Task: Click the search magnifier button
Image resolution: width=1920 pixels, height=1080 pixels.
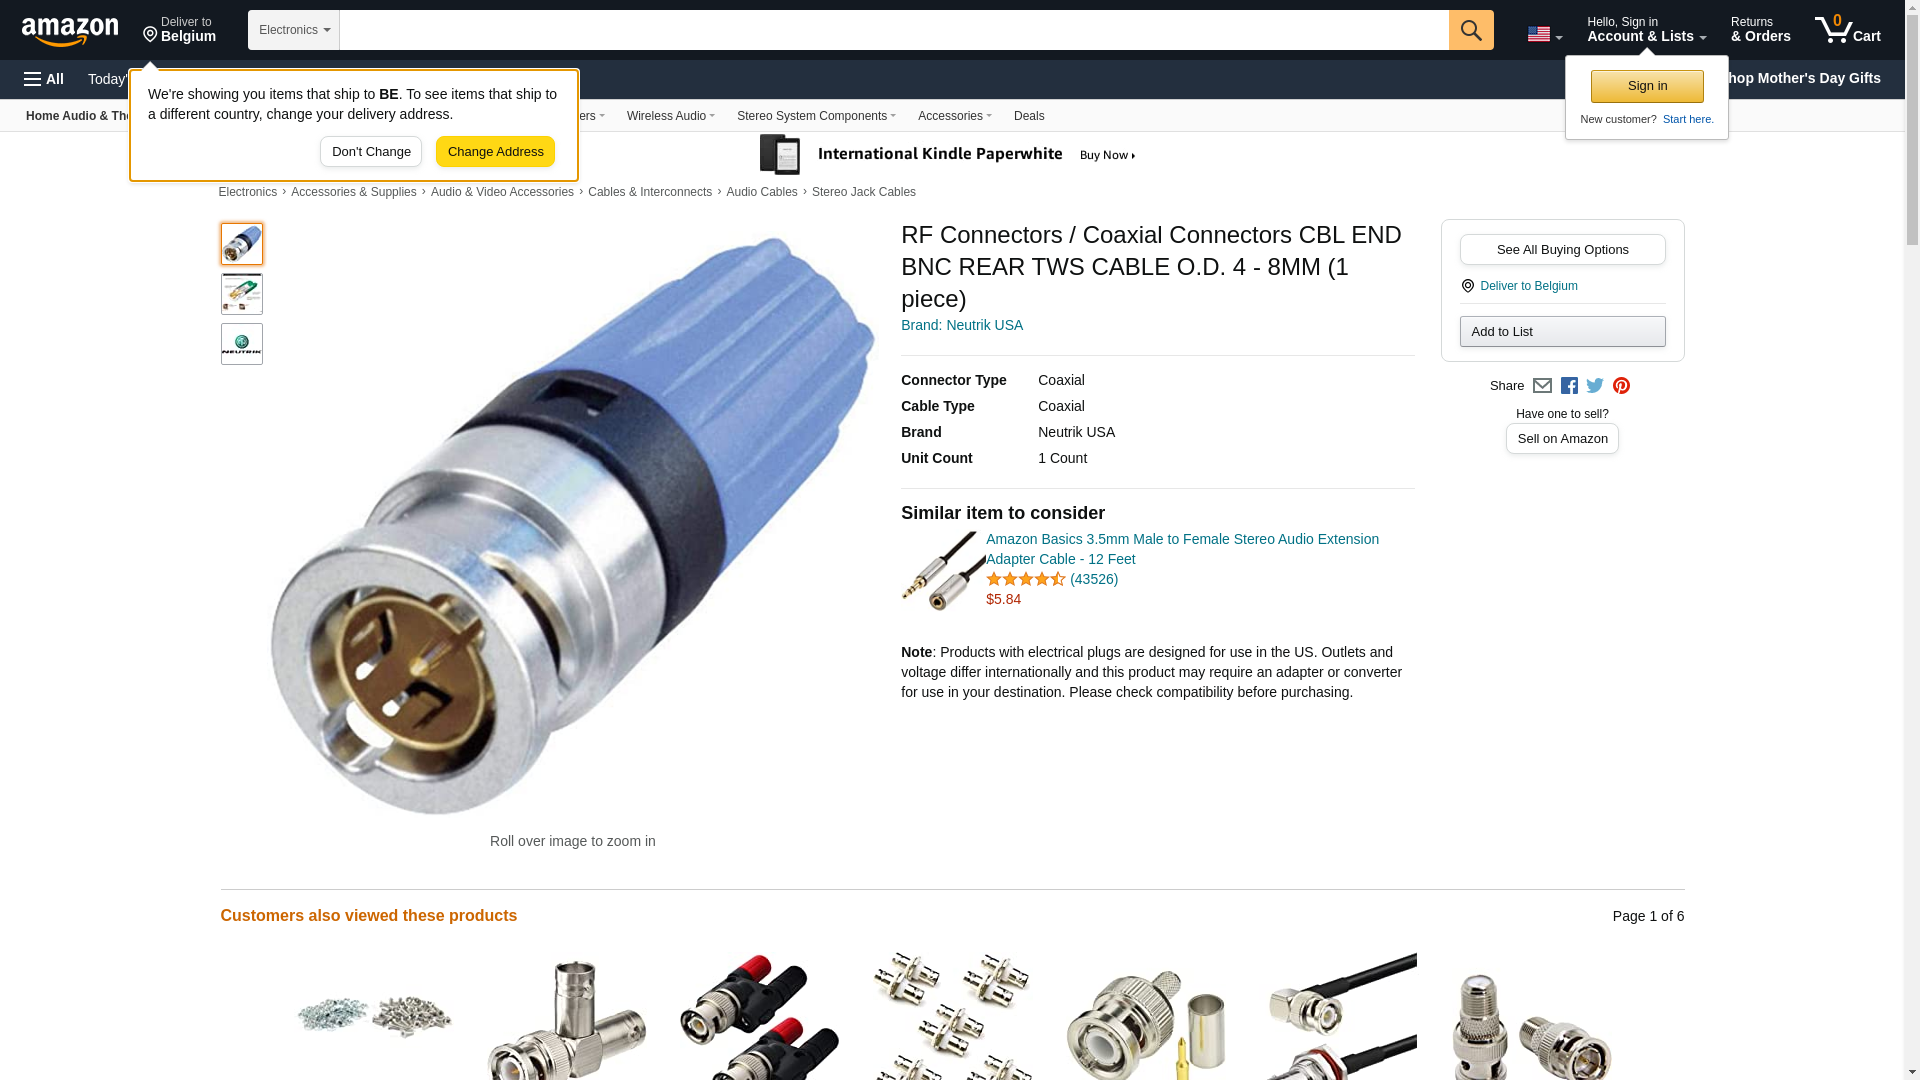Action: pyautogui.click(x=1471, y=30)
